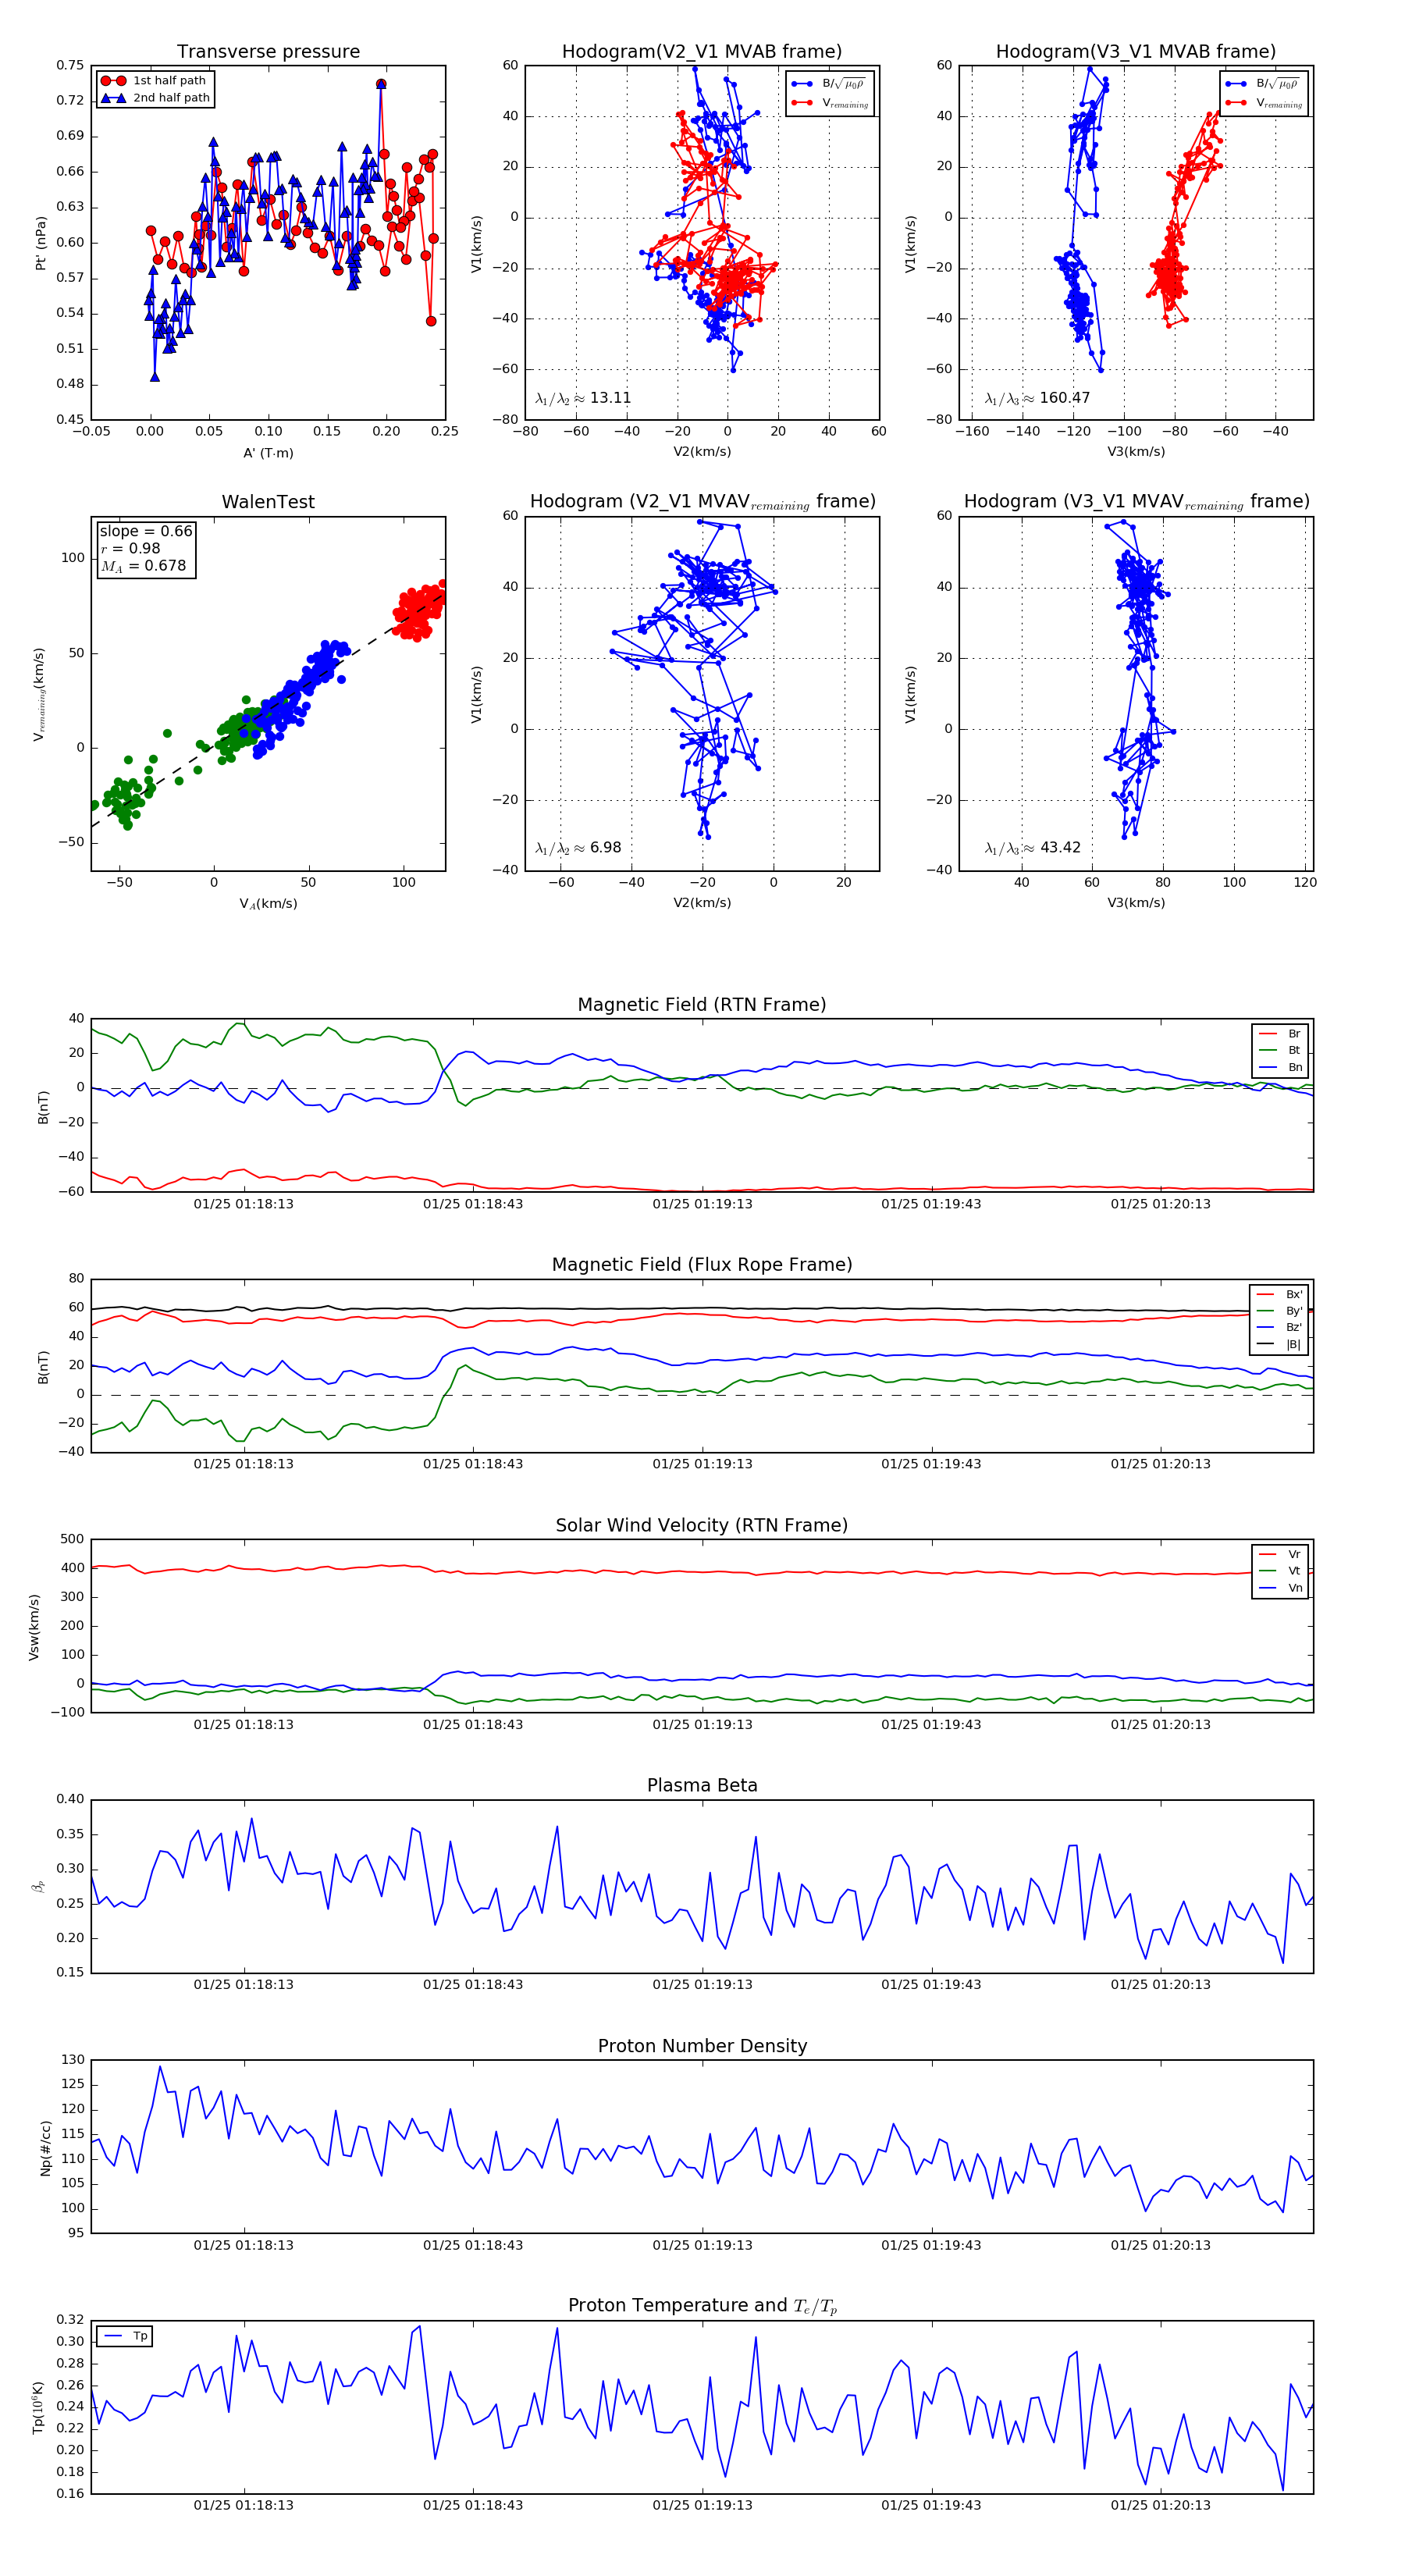Click the "Plasma Beta" plot title
The height and width of the screenshot is (2576, 1405).
click(702, 1786)
